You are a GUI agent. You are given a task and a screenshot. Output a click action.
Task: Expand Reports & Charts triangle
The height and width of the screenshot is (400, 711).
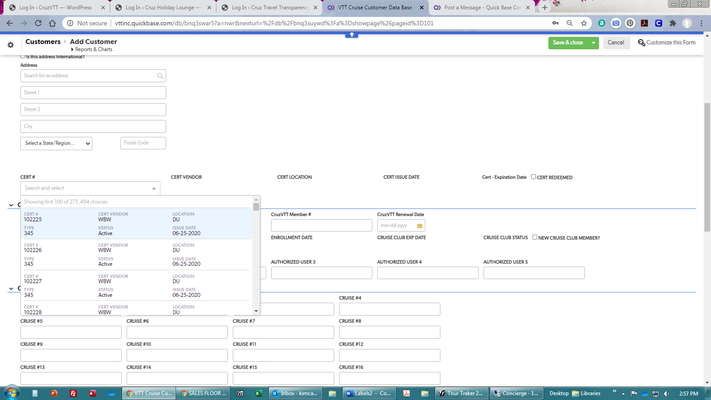(x=72, y=49)
